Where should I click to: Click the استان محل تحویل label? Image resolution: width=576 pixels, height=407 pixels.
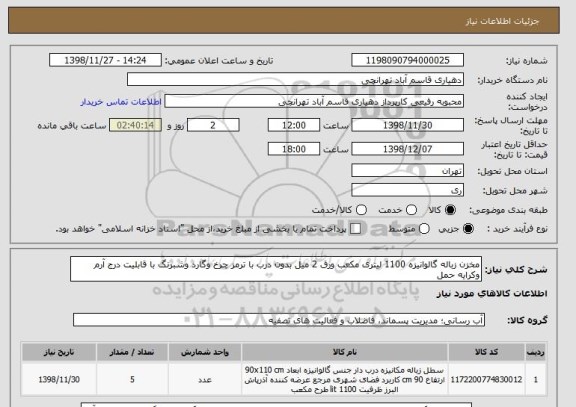click(x=512, y=172)
